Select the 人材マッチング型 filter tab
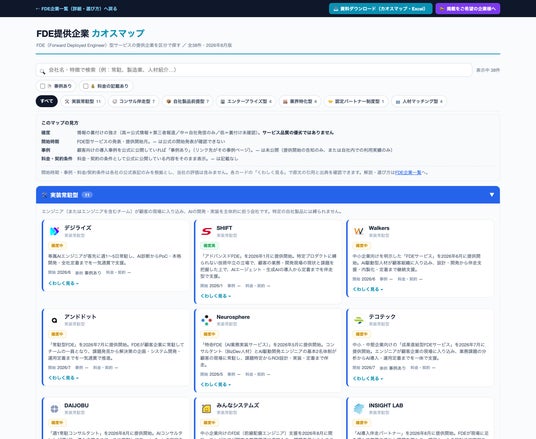This screenshot has height=439, width=536. tap(419, 101)
